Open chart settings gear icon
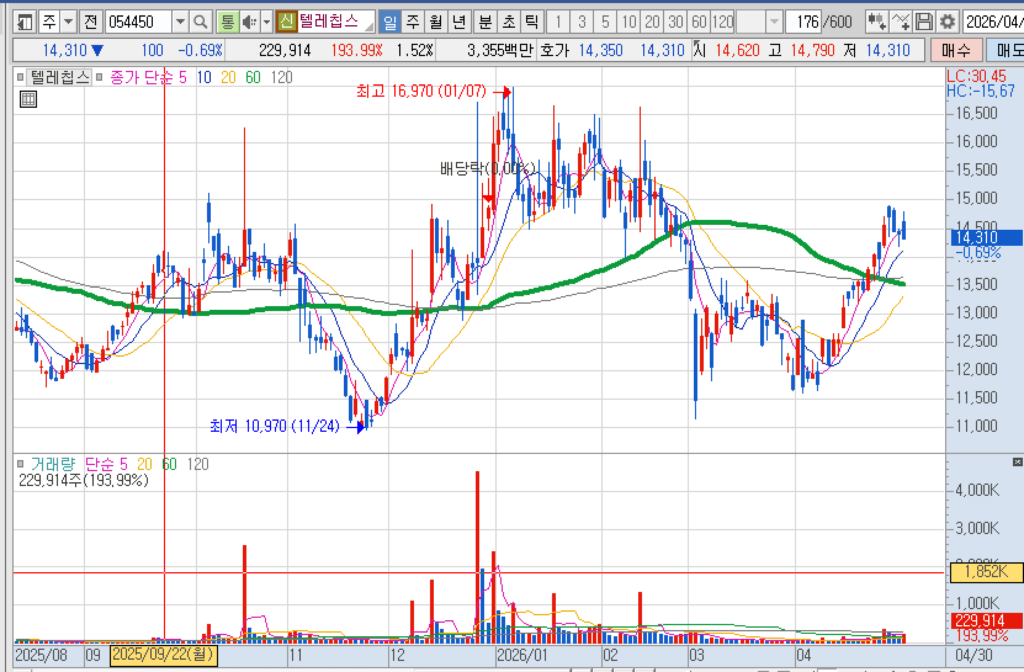 [x=947, y=22]
